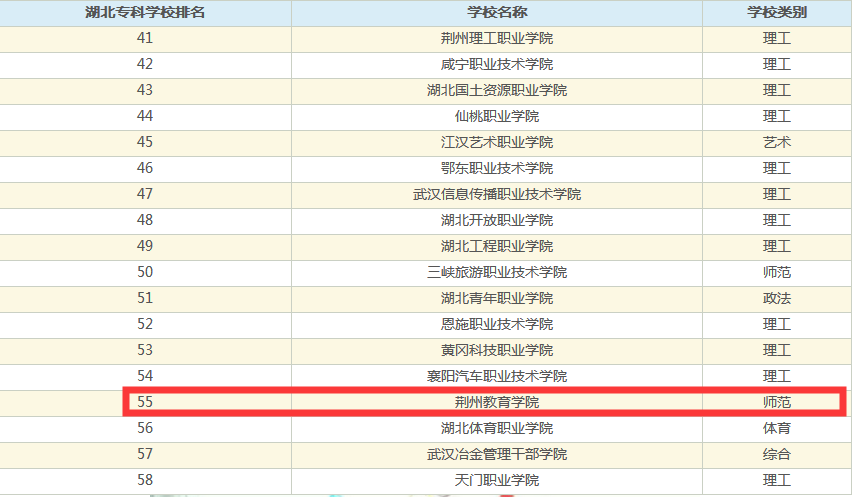Click on 三峡旅游职业技术学院
Viewport: 858px width, 497px height.
tap(497, 273)
